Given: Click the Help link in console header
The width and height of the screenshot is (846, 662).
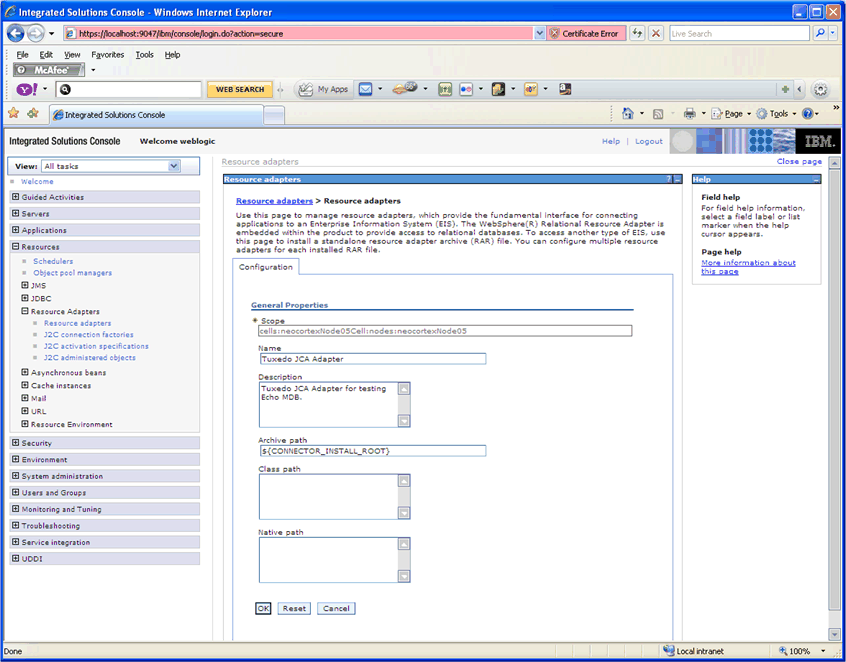Looking at the screenshot, I should [611, 141].
